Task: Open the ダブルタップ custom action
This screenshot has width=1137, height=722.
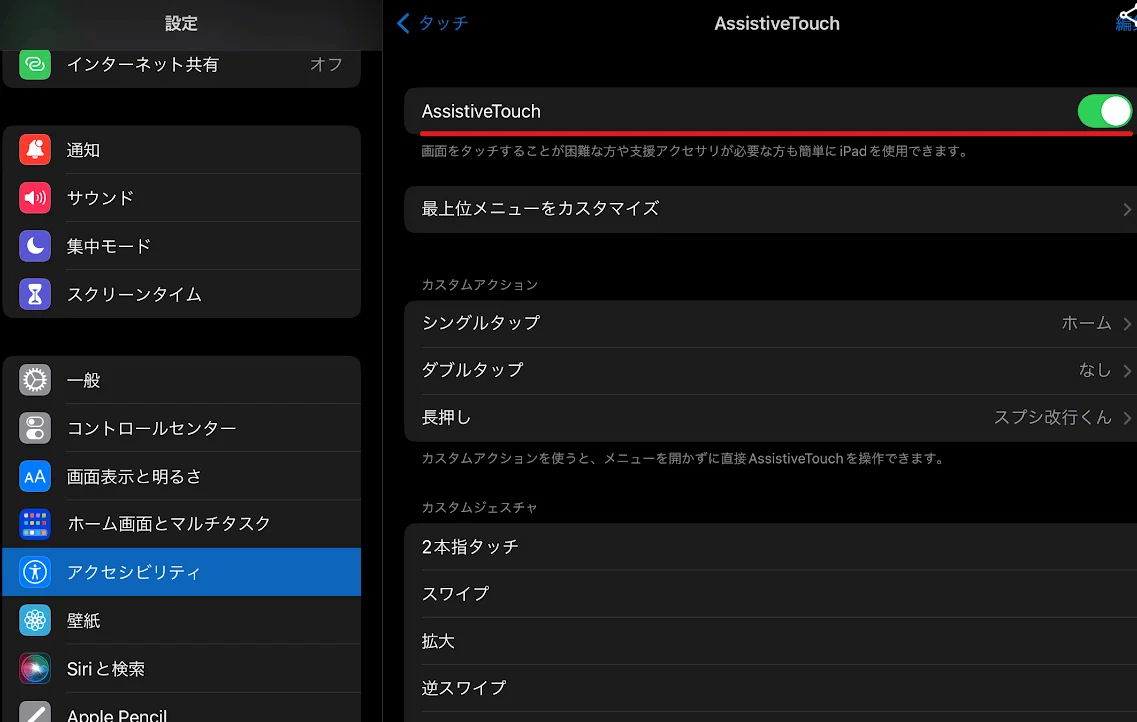Action: coord(771,371)
